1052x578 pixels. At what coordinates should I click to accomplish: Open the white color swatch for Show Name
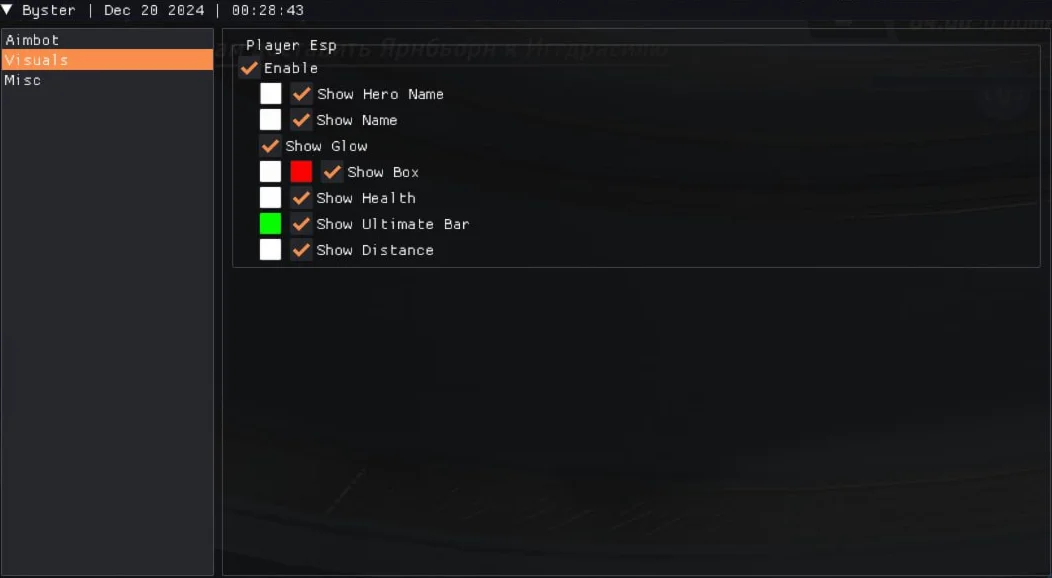click(270, 120)
